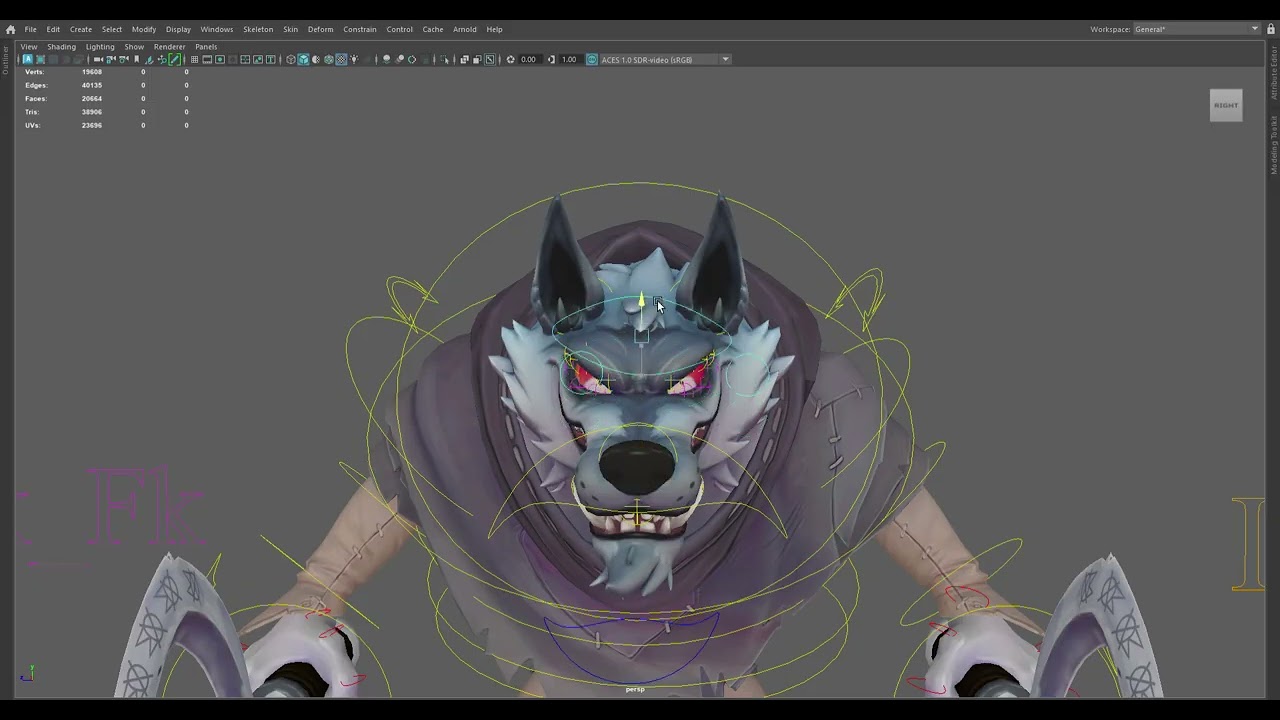
Task: Click the 2D Pan/Zoom icon
Action: [x=162, y=59]
